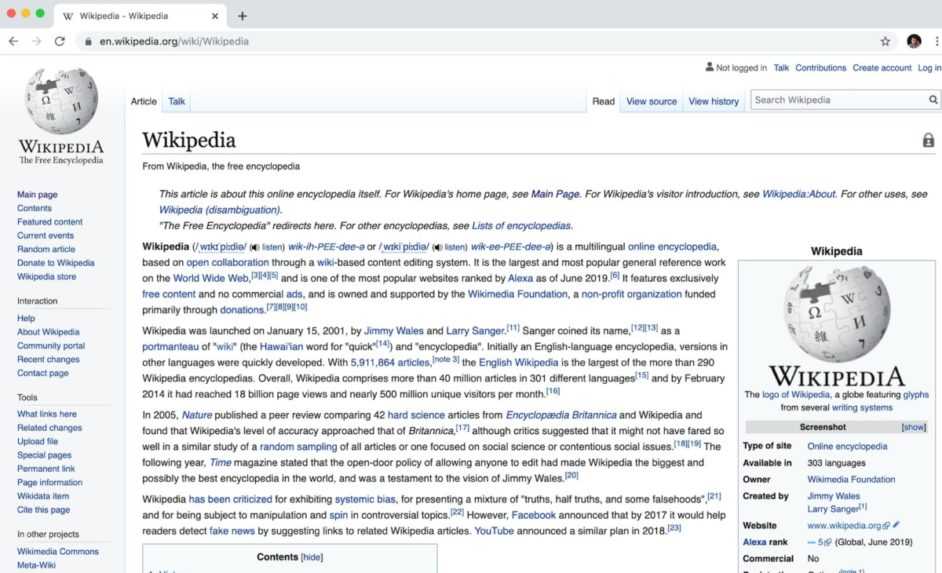This screenshot has height=573, width=942.
Task: Open the Chrome profile avatar
Action: coord(914,41)
